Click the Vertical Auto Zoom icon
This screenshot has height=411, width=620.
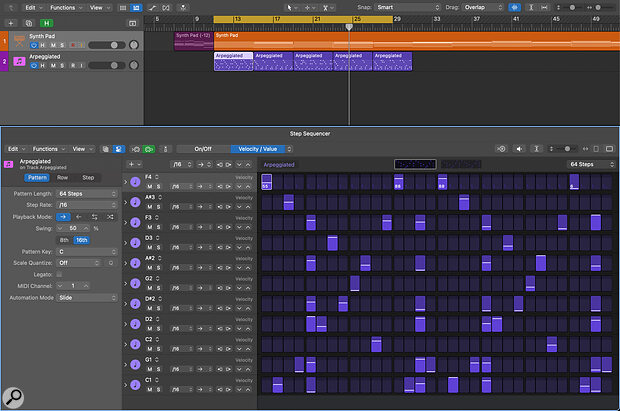pos(531,8)
